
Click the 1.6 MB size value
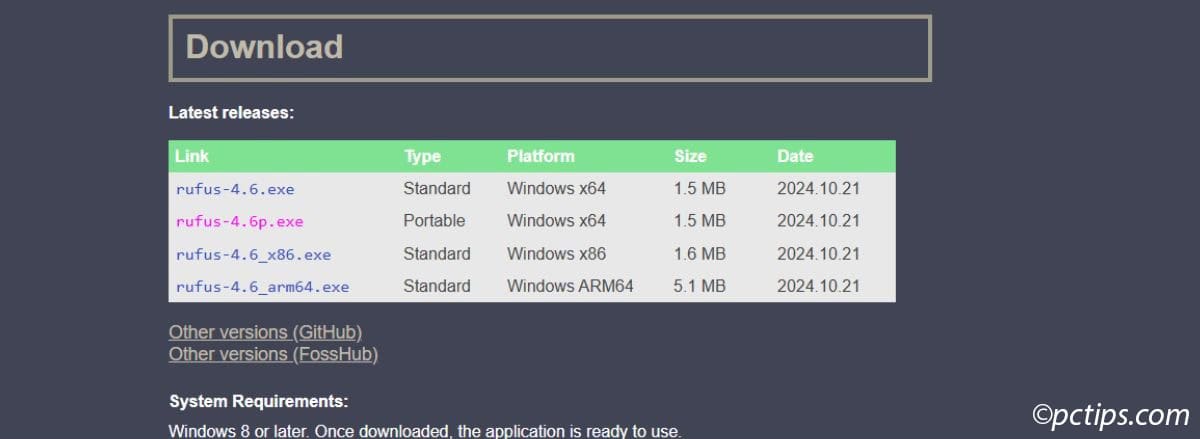[700, 254]
